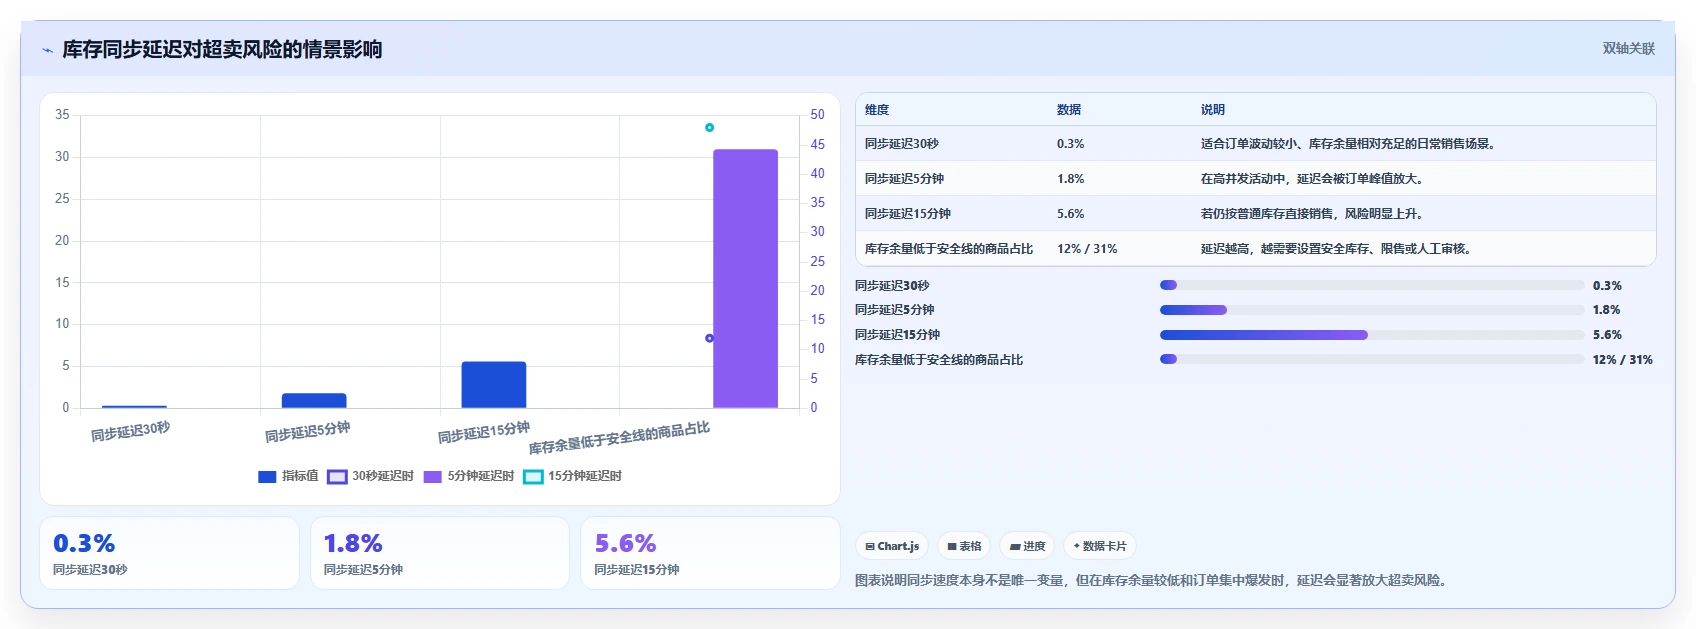This screenshot has width=1696, height=629.
Task: Click the 双轴关联 badge in the header
Action: (x=1628, y=48)
